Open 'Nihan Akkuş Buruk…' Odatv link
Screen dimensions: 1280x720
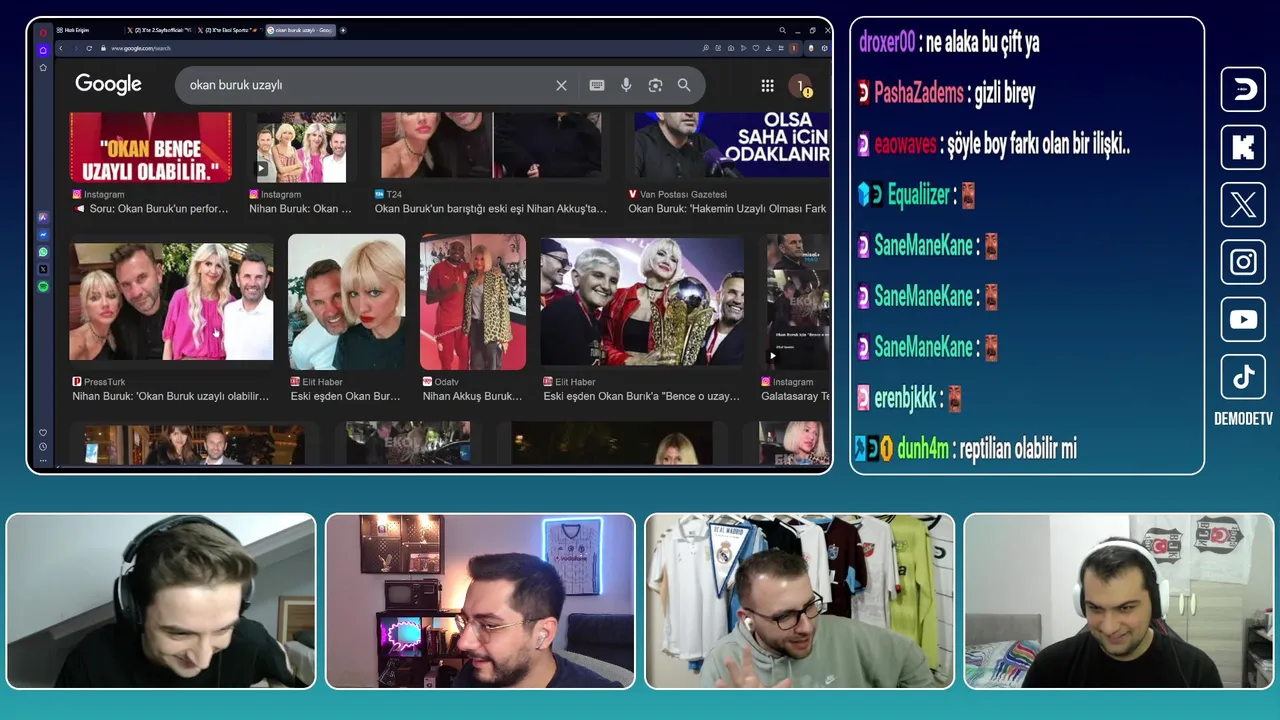[472, 397]
